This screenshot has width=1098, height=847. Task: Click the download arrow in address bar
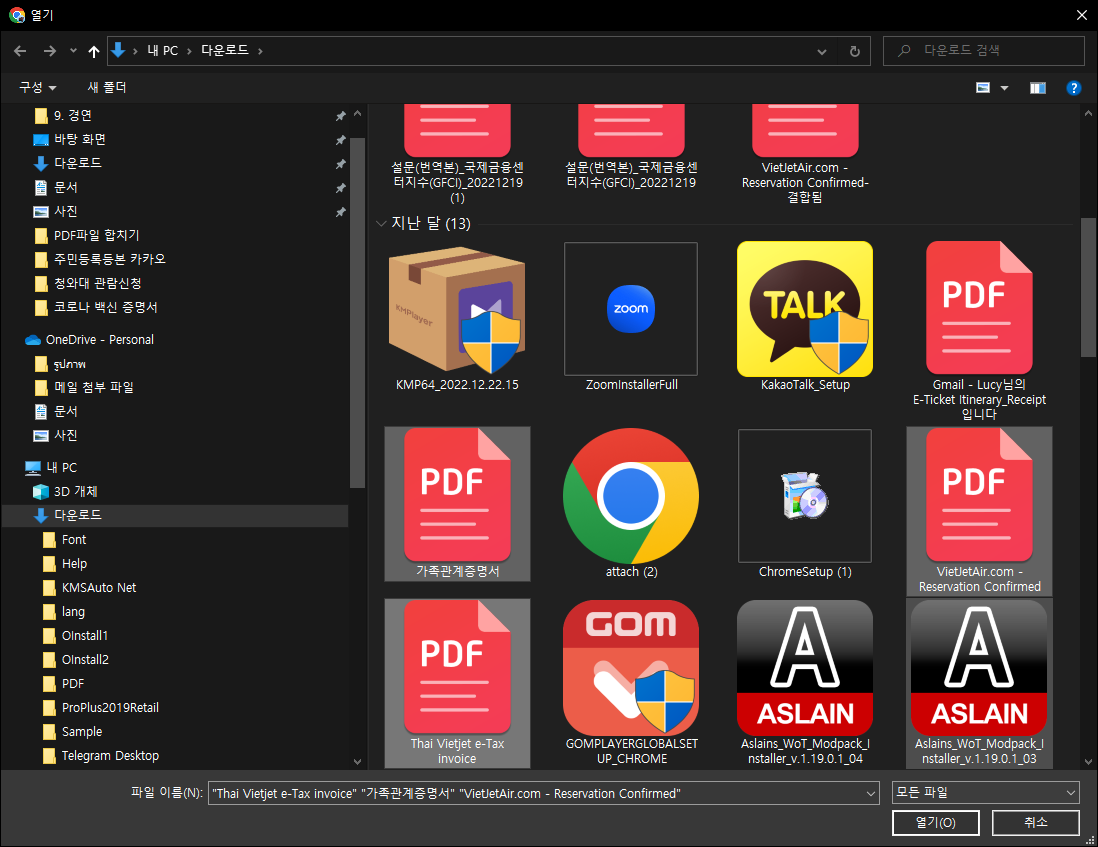click(118, 50)
